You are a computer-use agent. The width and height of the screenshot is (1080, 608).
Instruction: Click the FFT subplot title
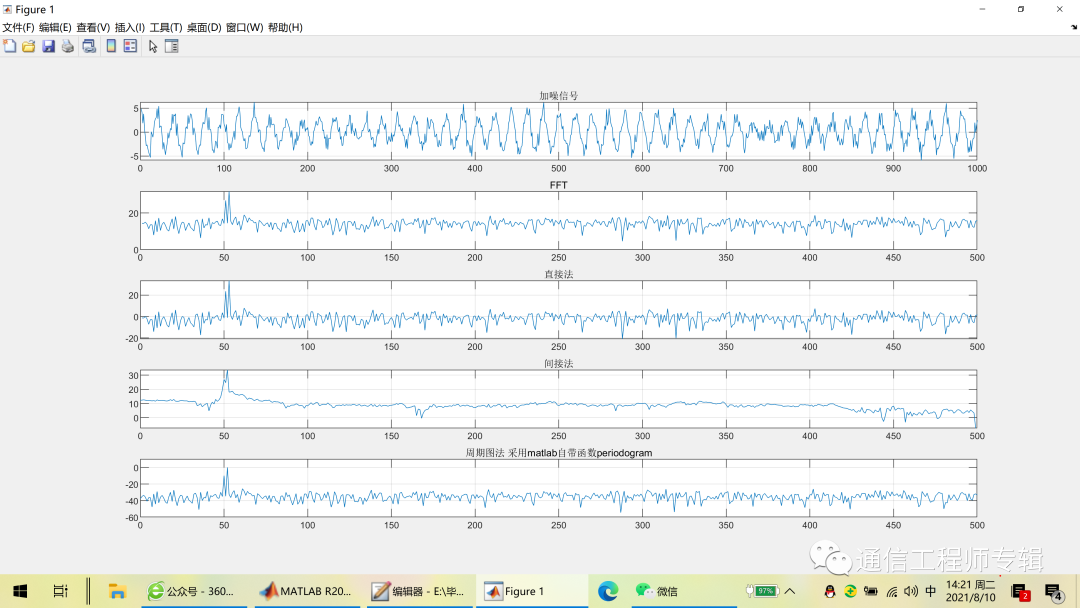pyautogui.click(x=559, y=185)
